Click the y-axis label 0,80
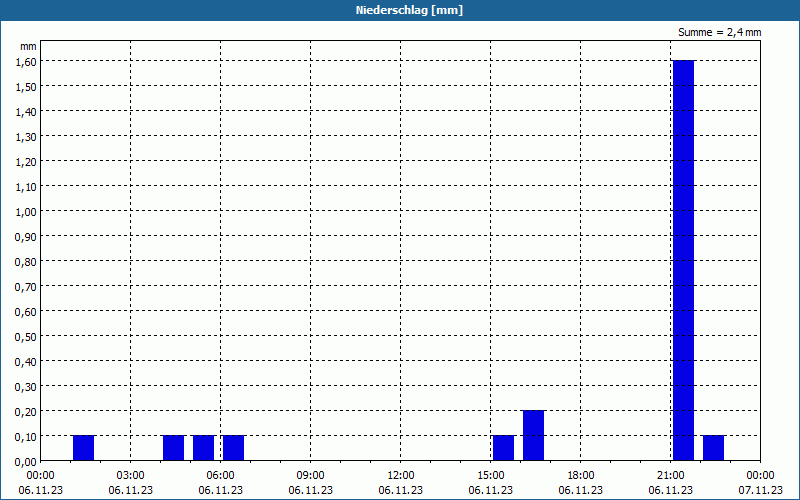This screenshot has width=800, height=500. click(26, 261)
